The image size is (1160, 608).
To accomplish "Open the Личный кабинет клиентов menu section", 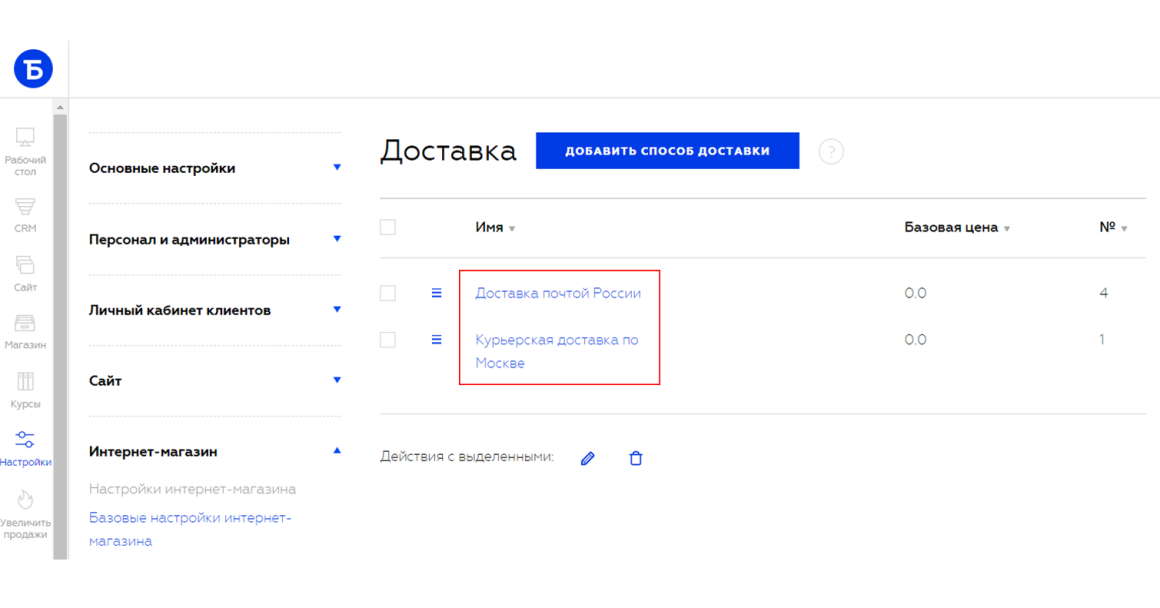I will coord(180,310).
